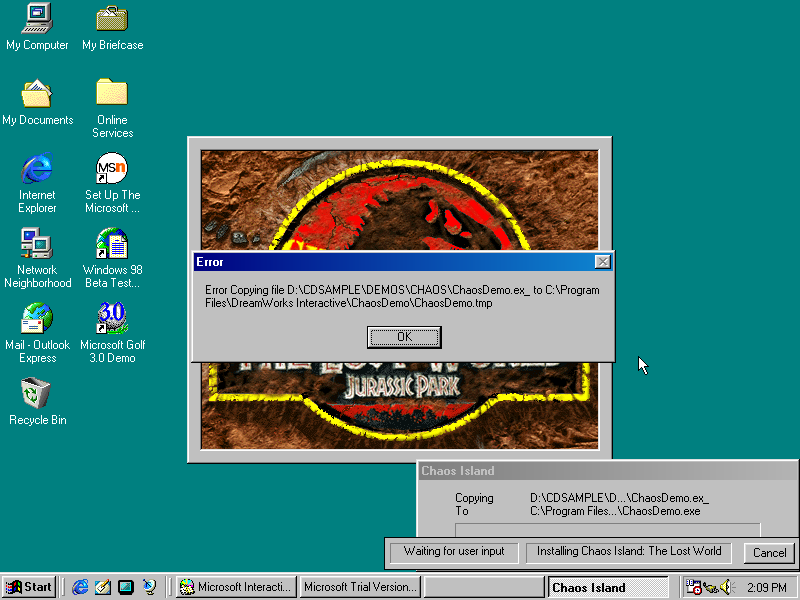This screenshot has height=600, width=800.
Task: Select Internet Explorer desktop icon
Action: click(37, 183)
